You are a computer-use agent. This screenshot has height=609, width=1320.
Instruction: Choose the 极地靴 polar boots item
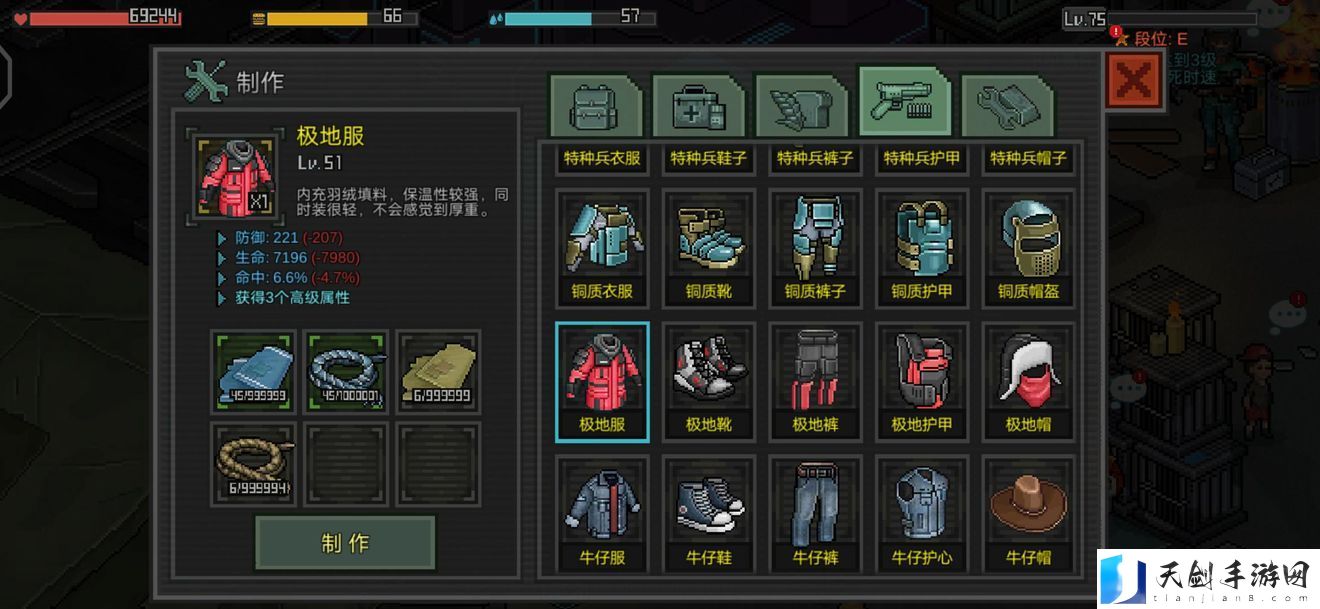coord(709,381)
